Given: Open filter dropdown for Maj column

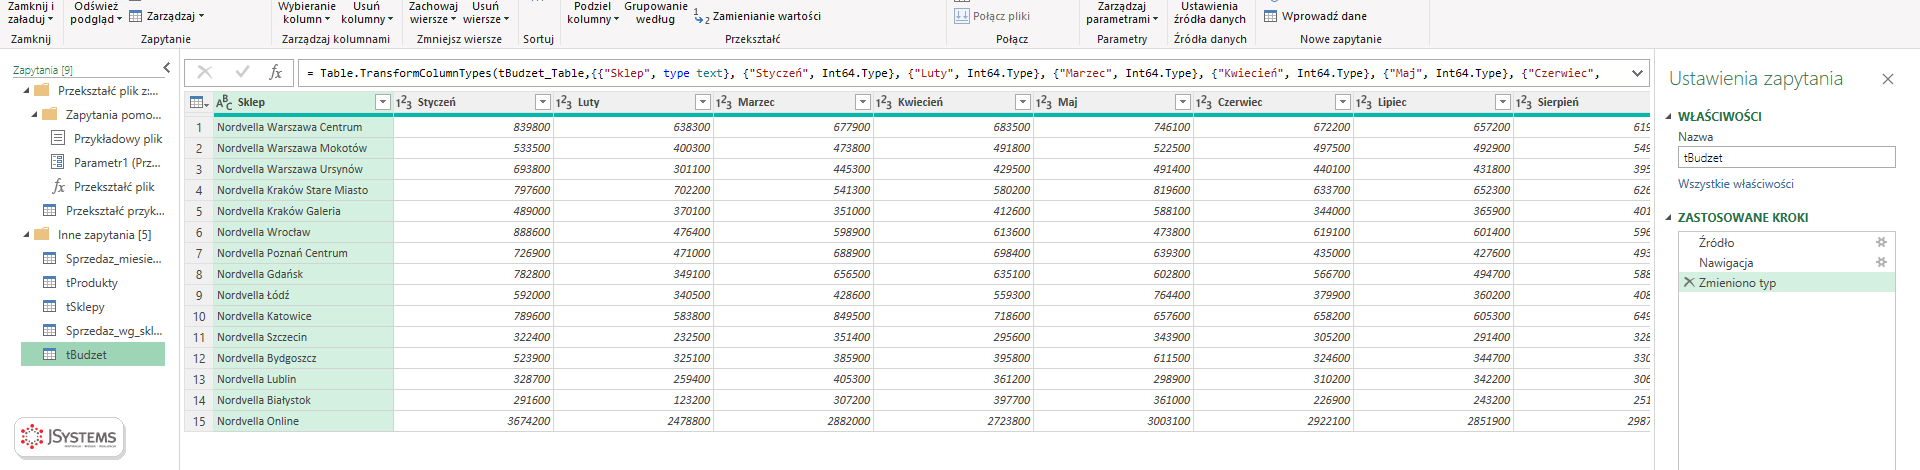Looking at the screenshot, I should [1182, 102].
